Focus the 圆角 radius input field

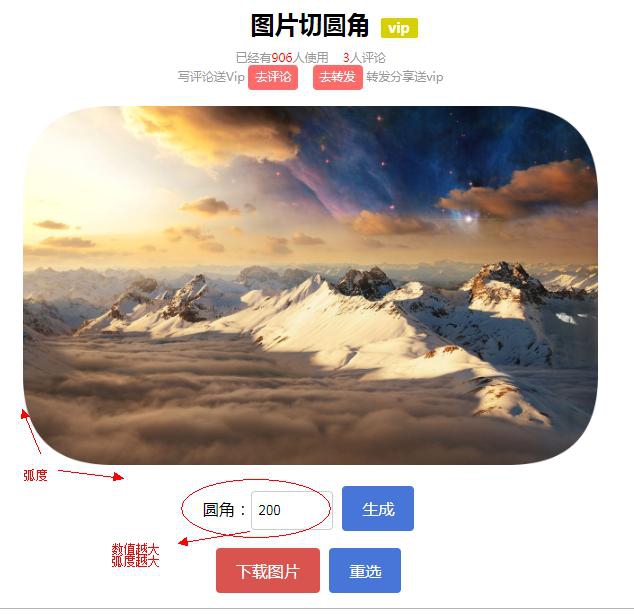point(292,510)
